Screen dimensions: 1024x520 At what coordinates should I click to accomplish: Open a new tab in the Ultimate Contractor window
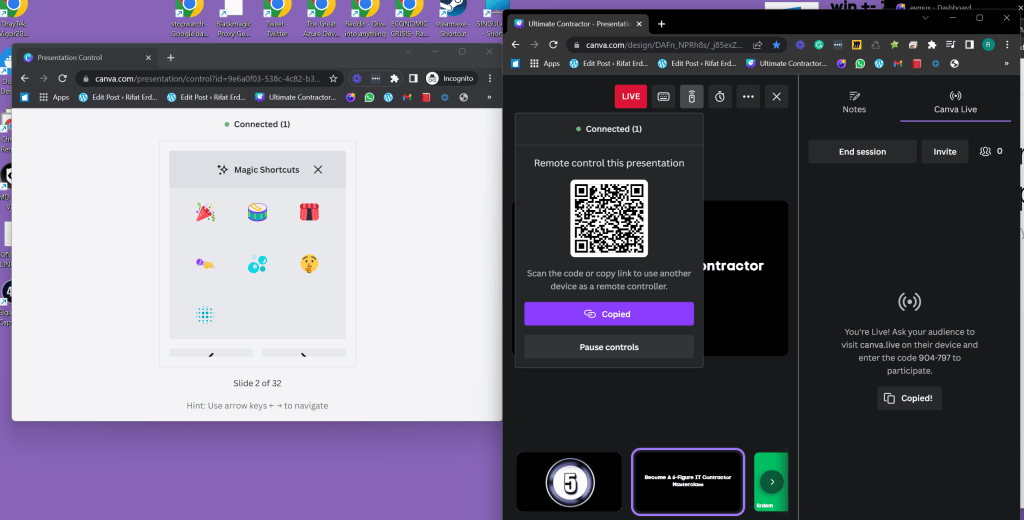(x=662, y=24)
